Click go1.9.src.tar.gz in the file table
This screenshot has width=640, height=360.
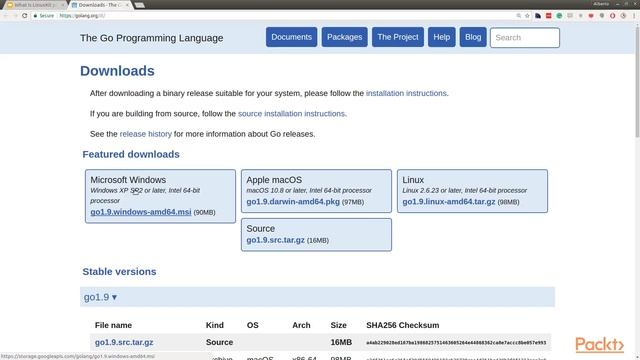click(x=124, y=342)
